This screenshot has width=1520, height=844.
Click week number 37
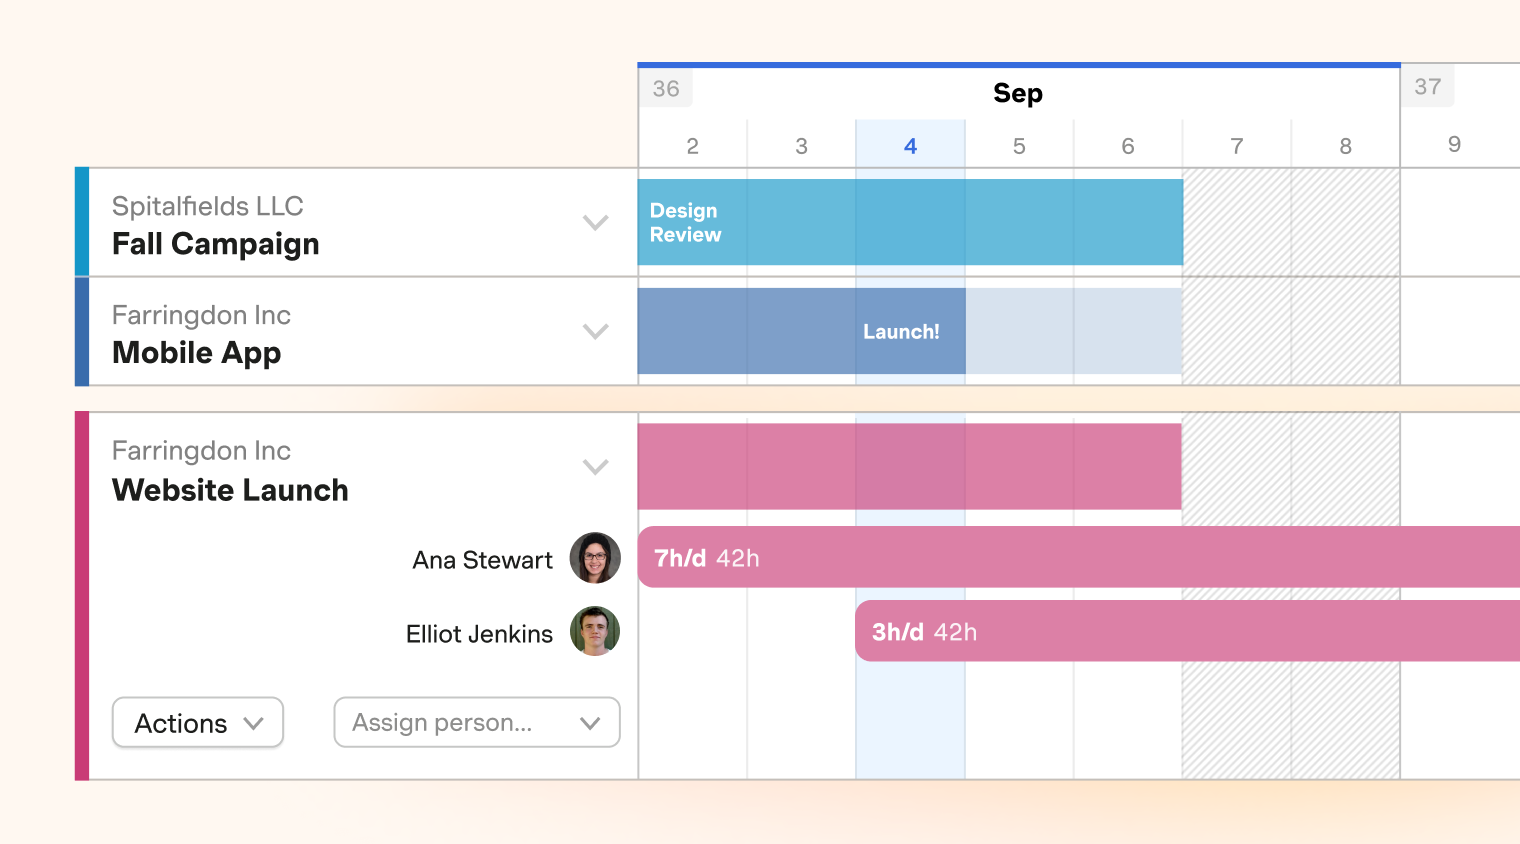1427,85
